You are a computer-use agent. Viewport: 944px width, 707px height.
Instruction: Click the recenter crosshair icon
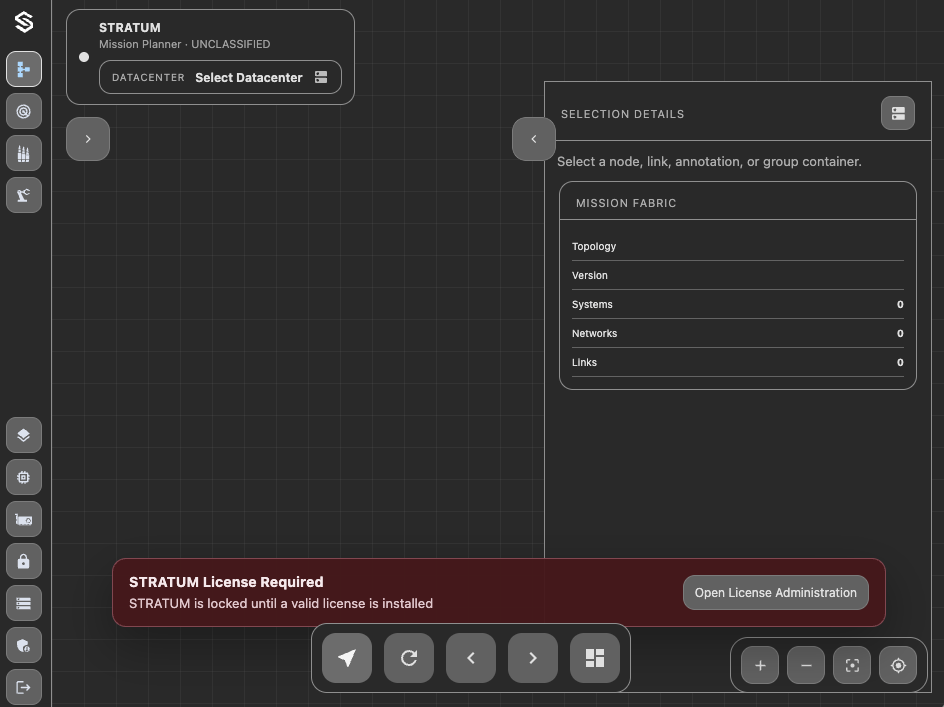point(898,665)
